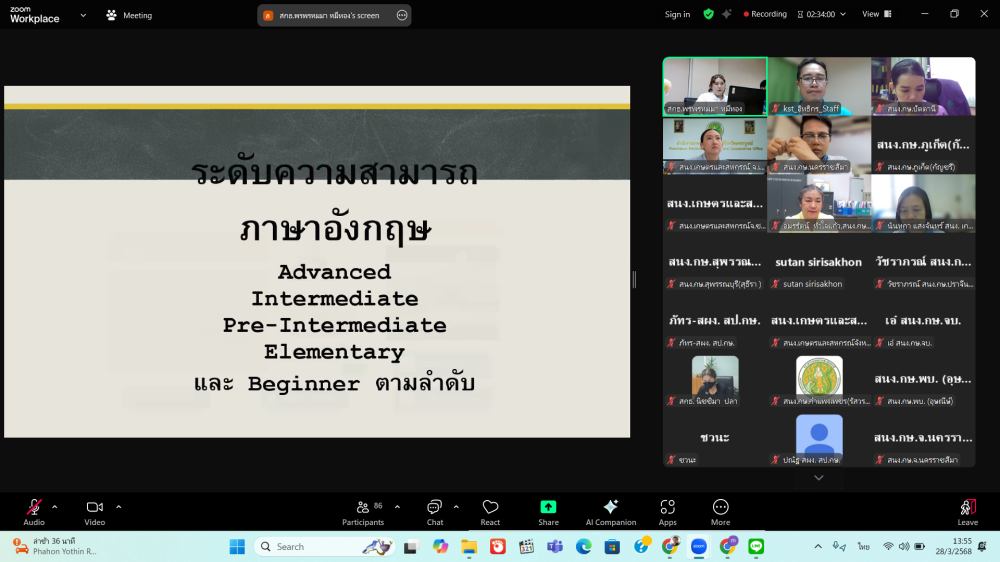Open Microsoft Edge from the taskbar
The width and height of the screenshot is (1000, 562).
[584, 547]
